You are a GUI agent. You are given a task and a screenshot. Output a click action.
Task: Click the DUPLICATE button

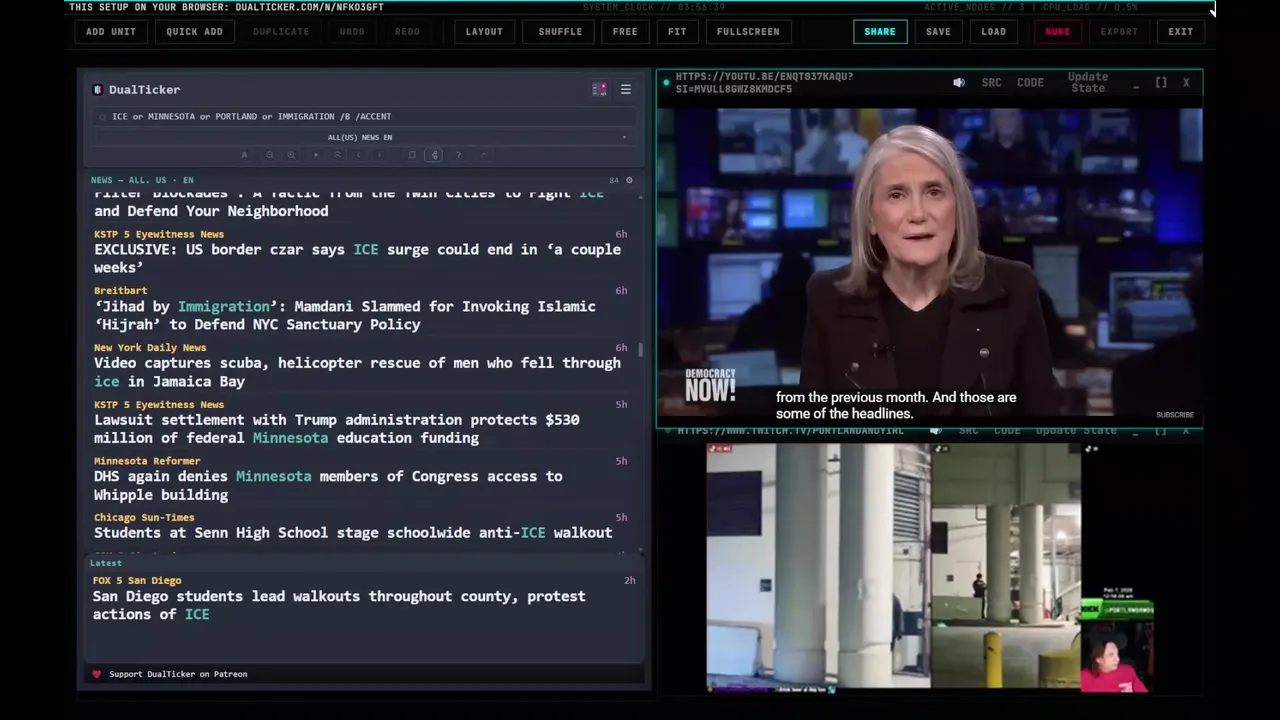click(281, 32)
